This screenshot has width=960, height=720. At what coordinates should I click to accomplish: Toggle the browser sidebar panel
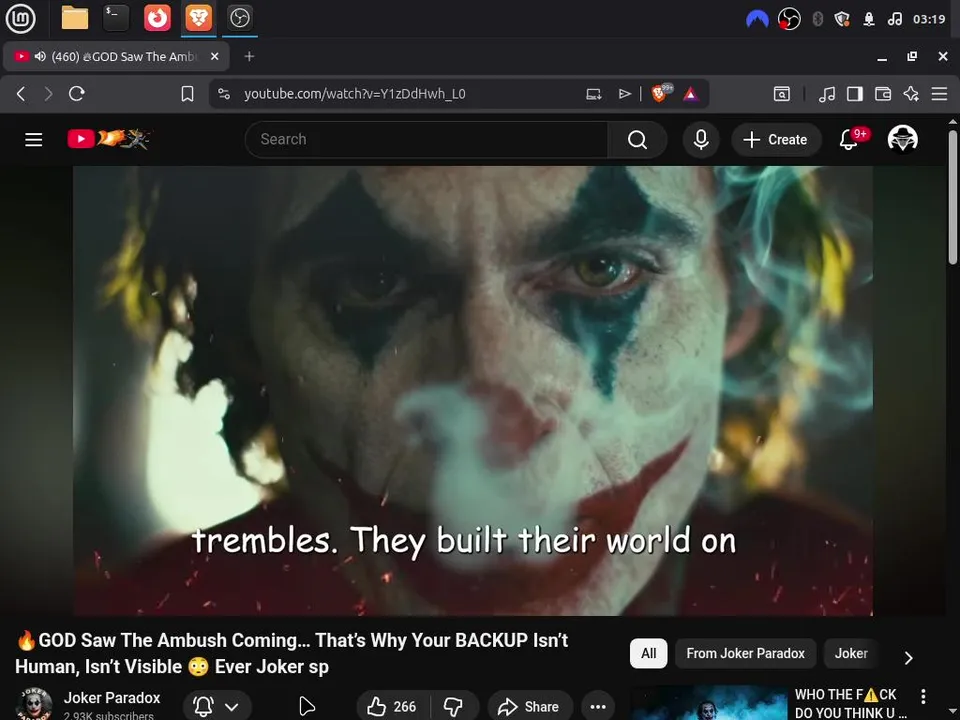click(855, 94)
